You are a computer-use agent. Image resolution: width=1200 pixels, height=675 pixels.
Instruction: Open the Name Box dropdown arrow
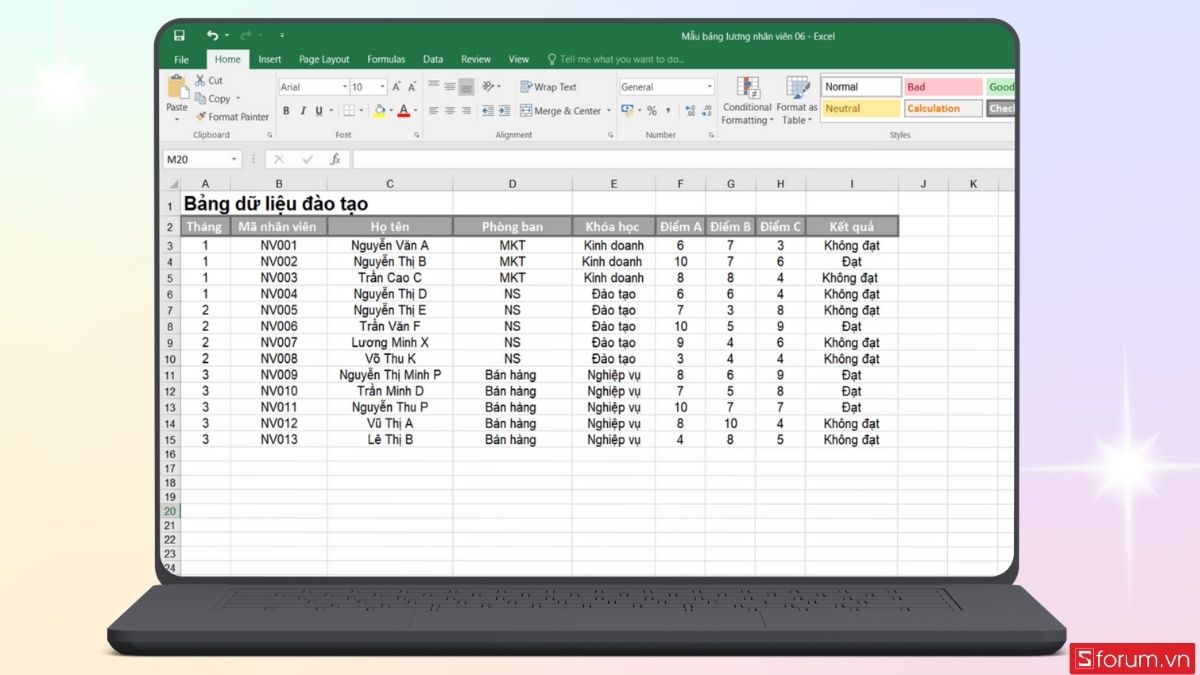pyautogui.click(x=235, y=159)
